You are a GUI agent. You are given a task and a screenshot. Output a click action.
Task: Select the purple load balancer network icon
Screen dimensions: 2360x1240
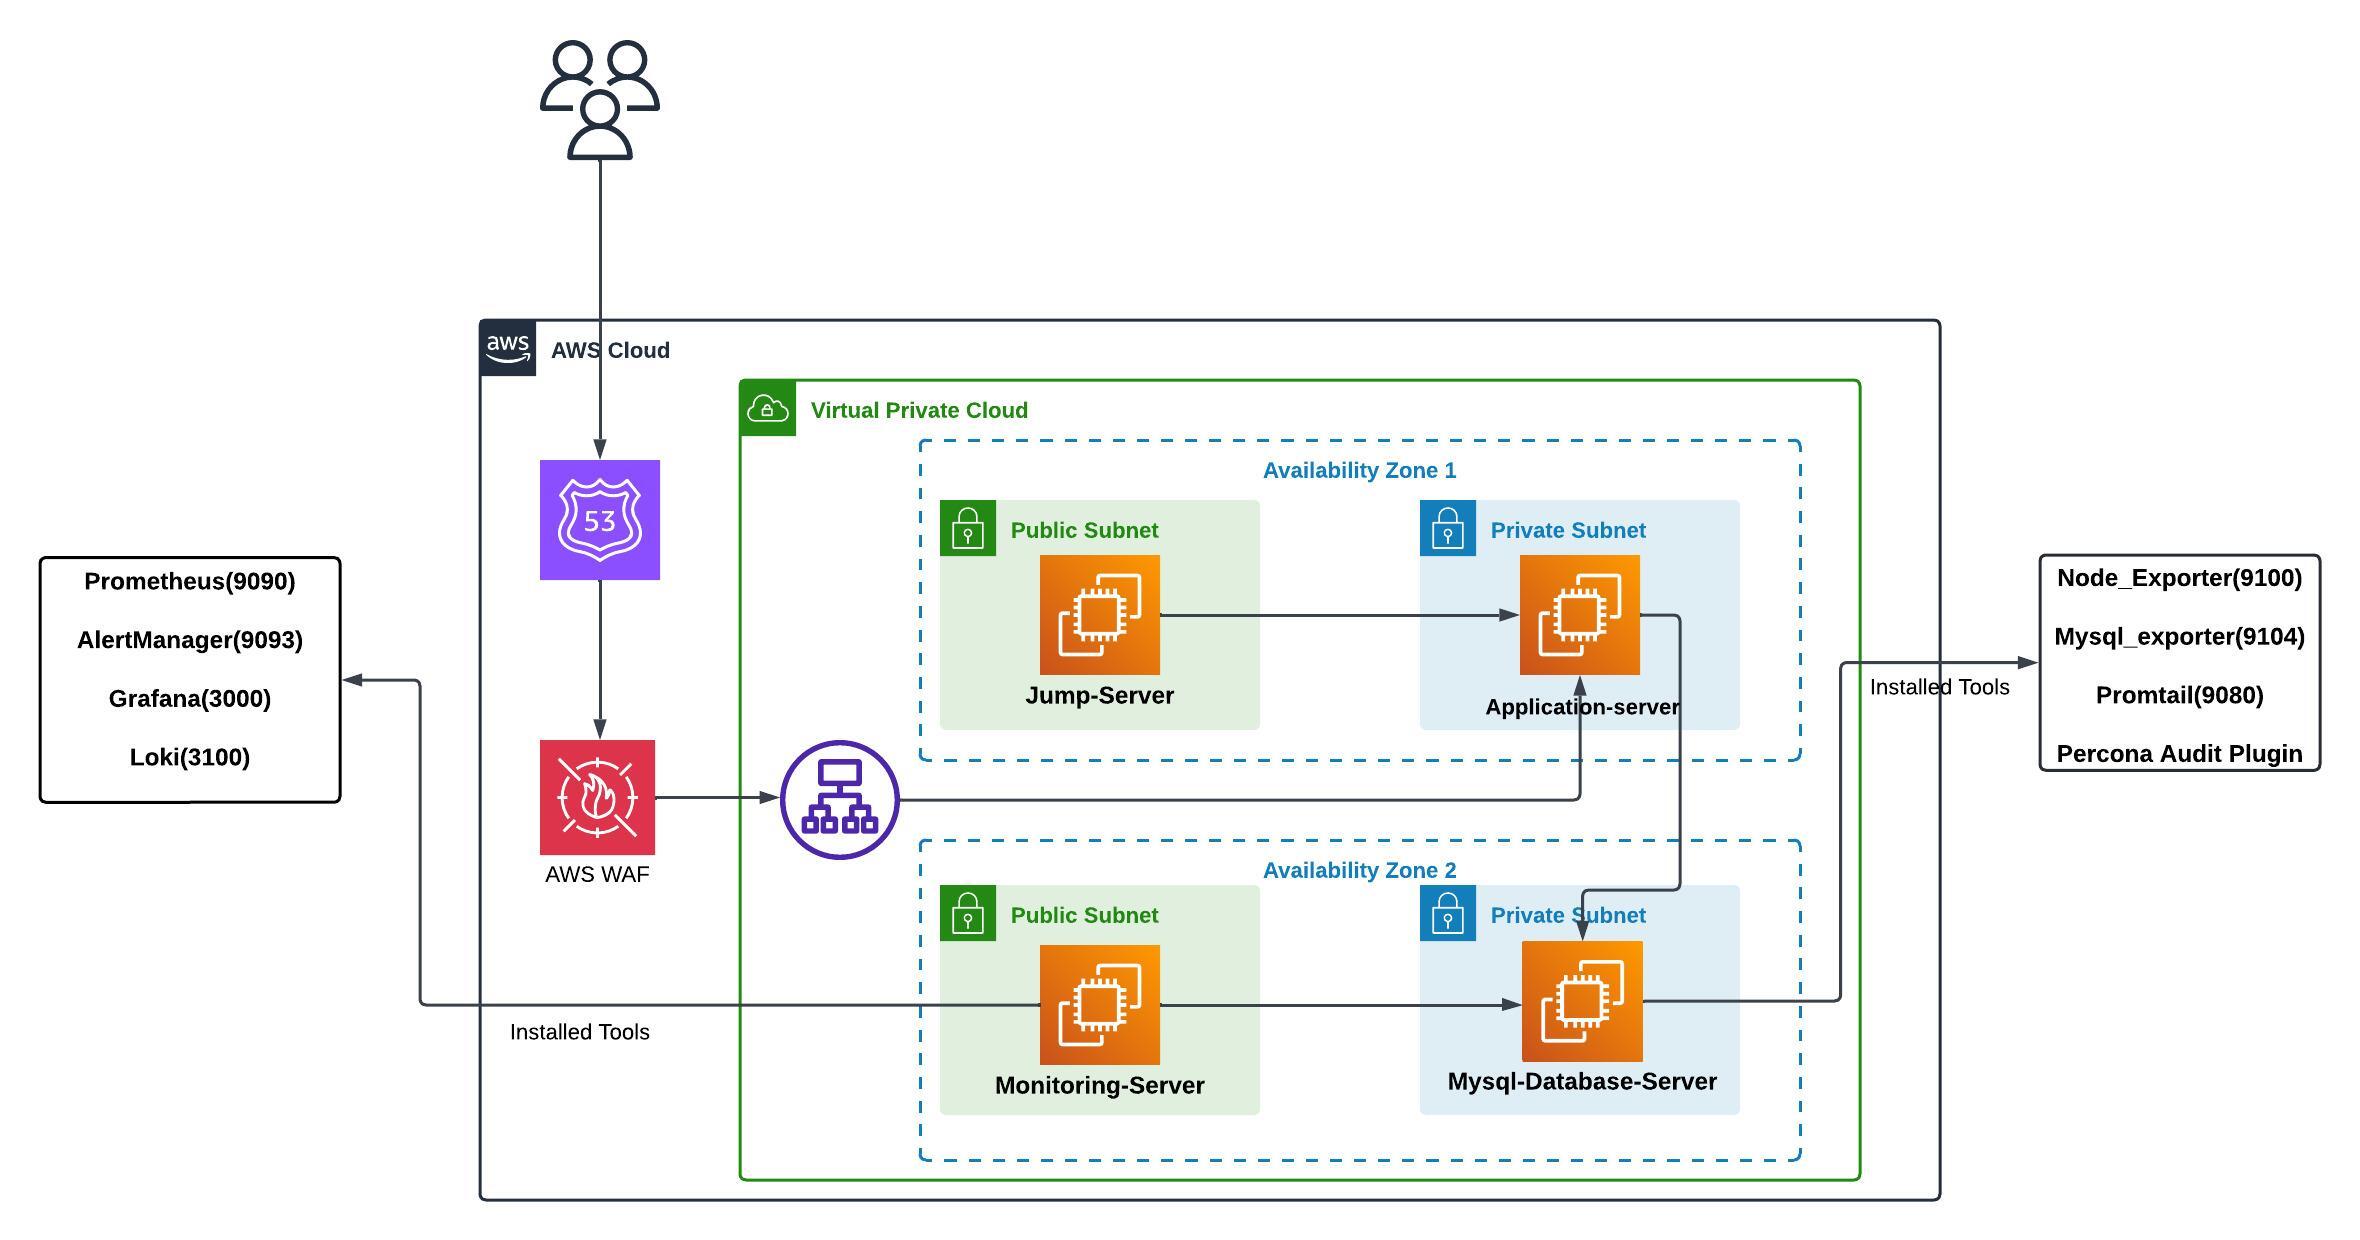click(840, 798)
